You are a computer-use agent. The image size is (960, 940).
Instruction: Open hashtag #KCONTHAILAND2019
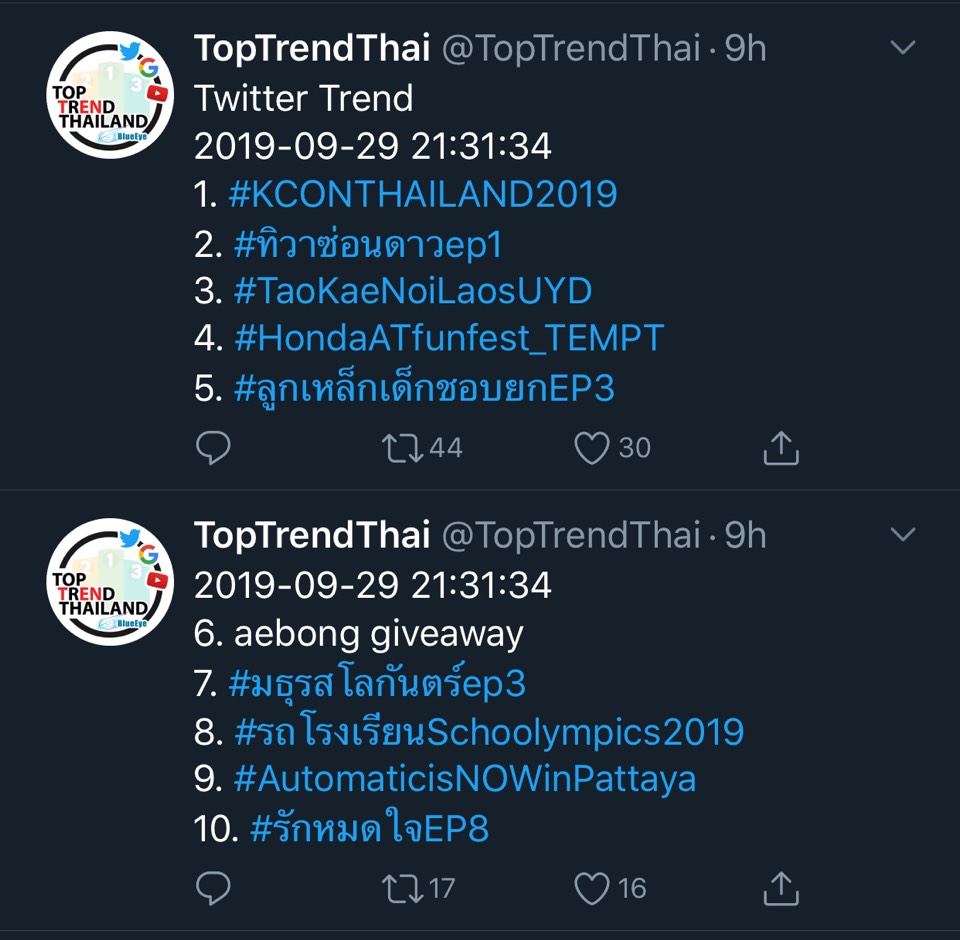point(423,194)
